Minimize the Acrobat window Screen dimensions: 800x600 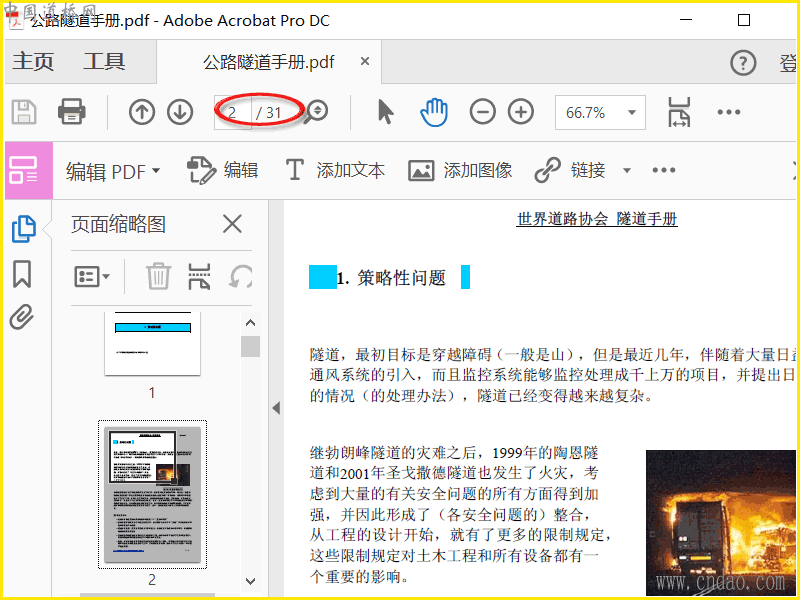point(686,20)
